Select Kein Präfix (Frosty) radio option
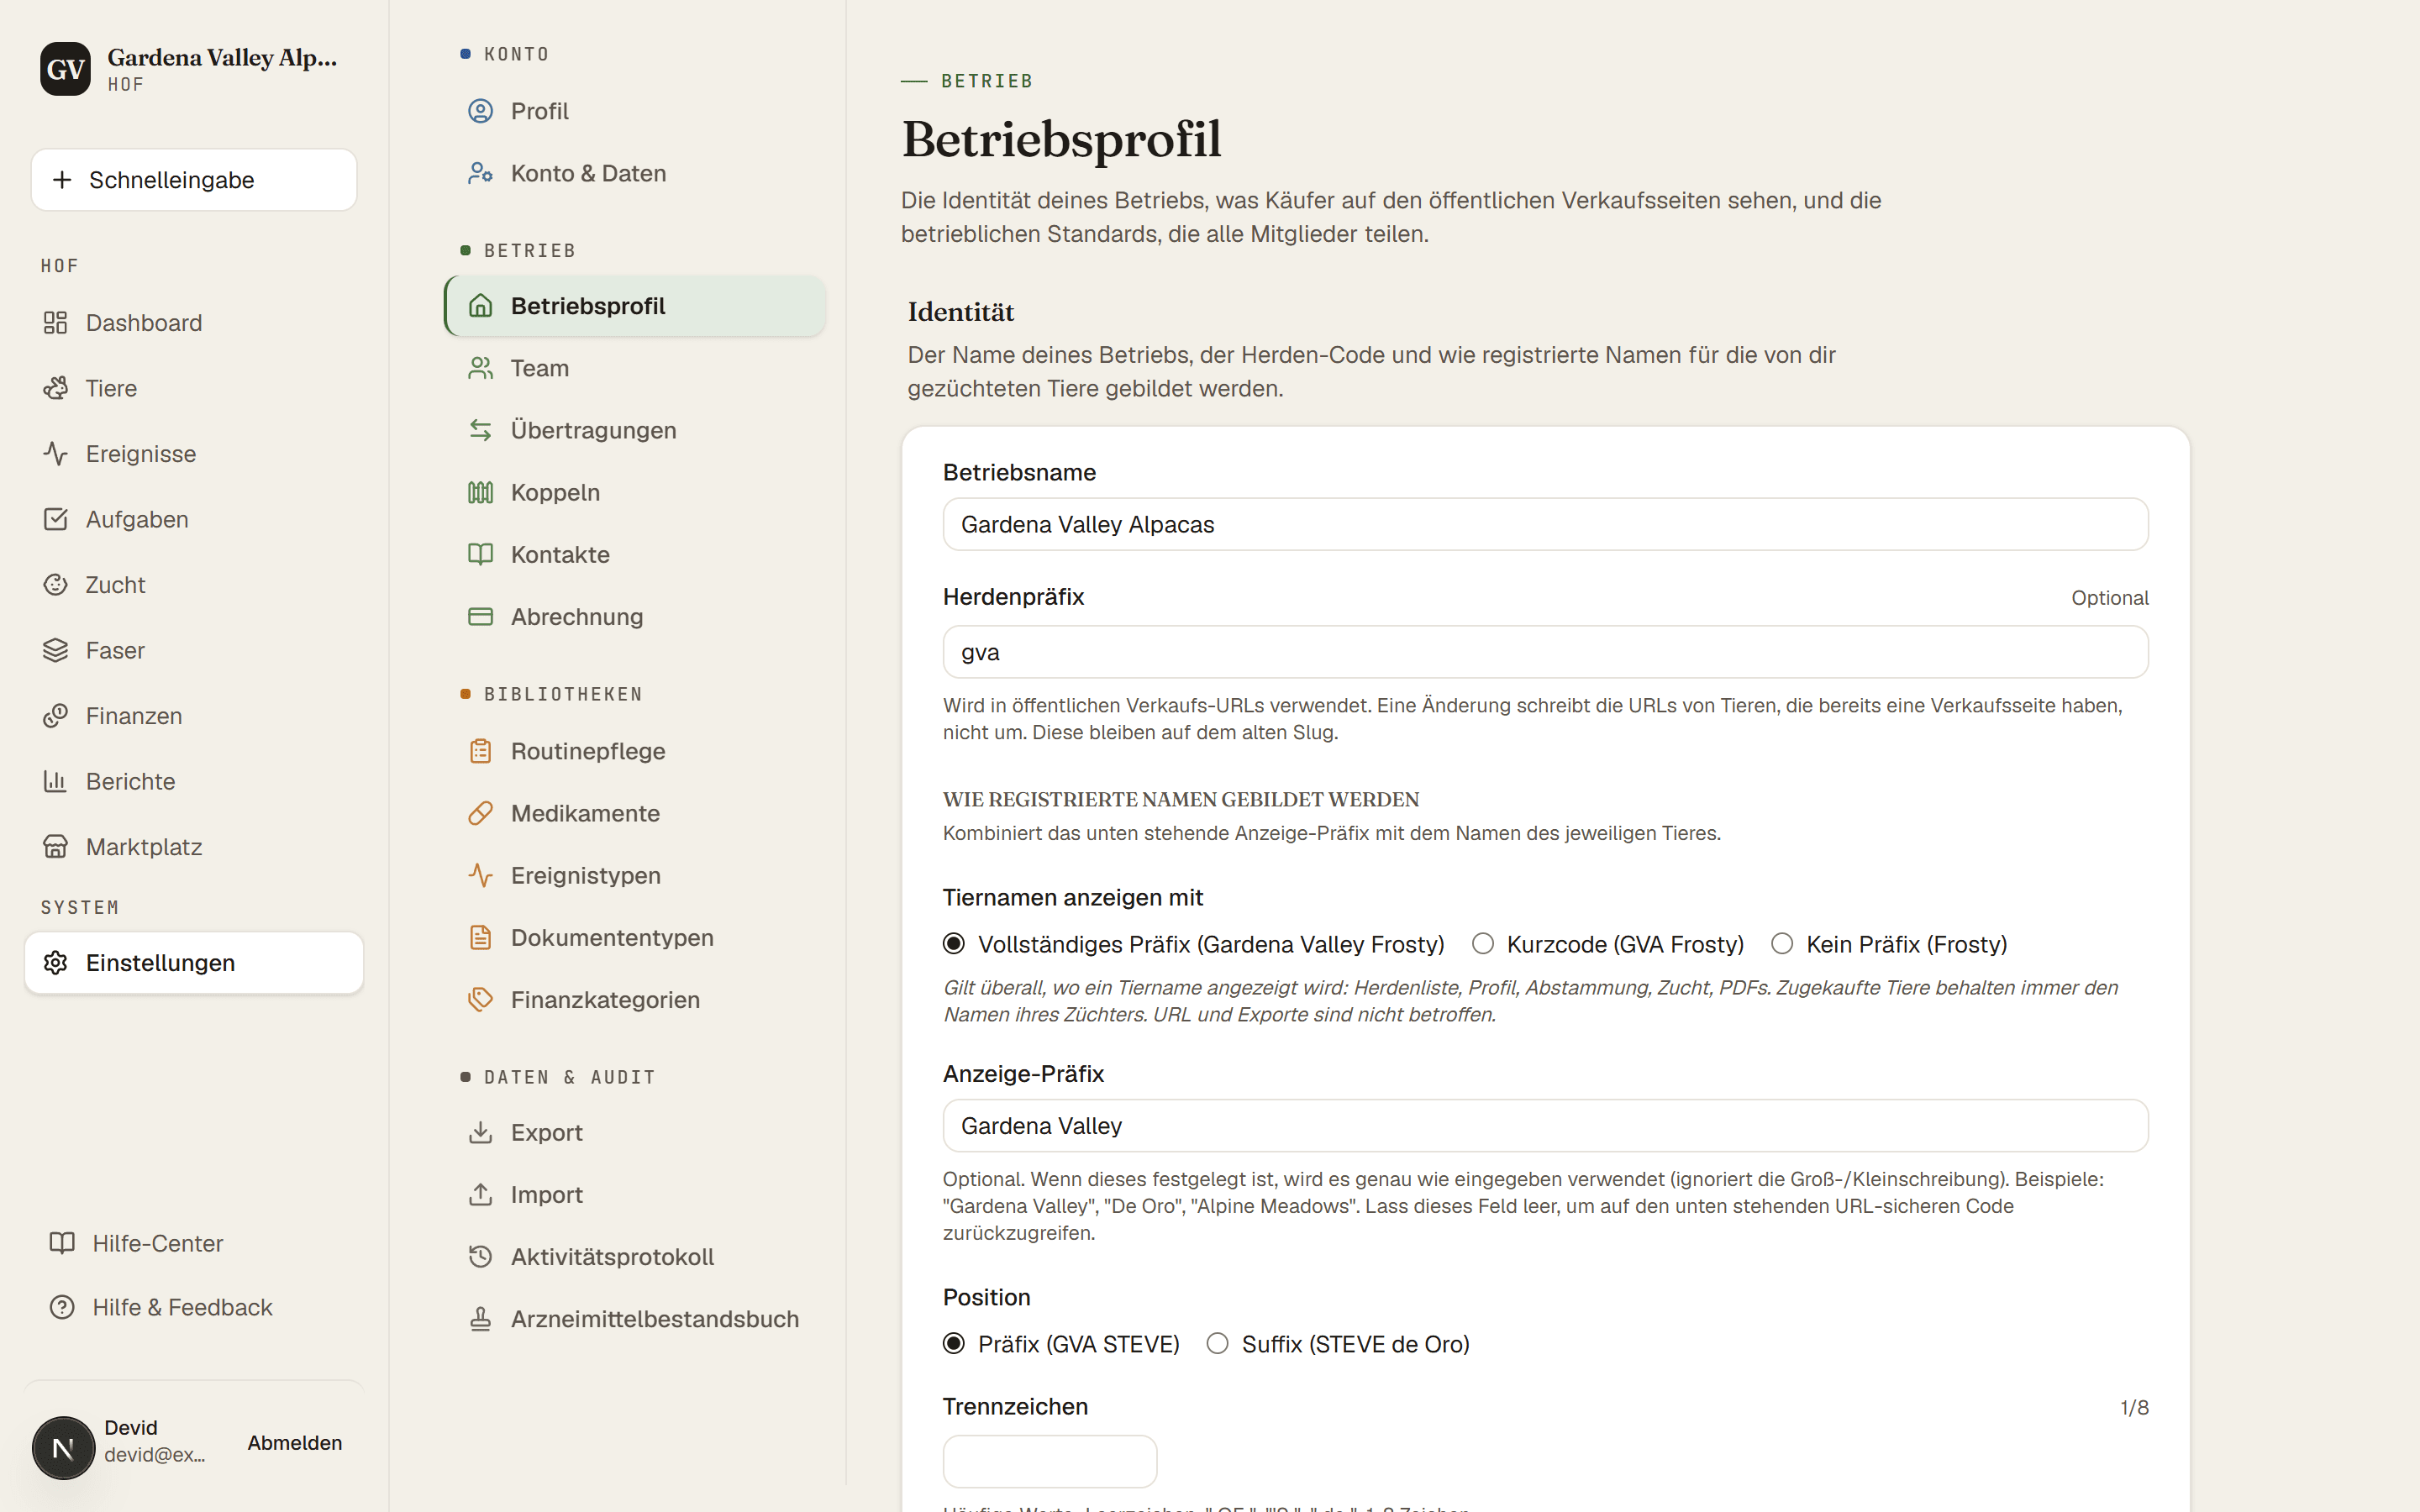 click(1782, 944)
